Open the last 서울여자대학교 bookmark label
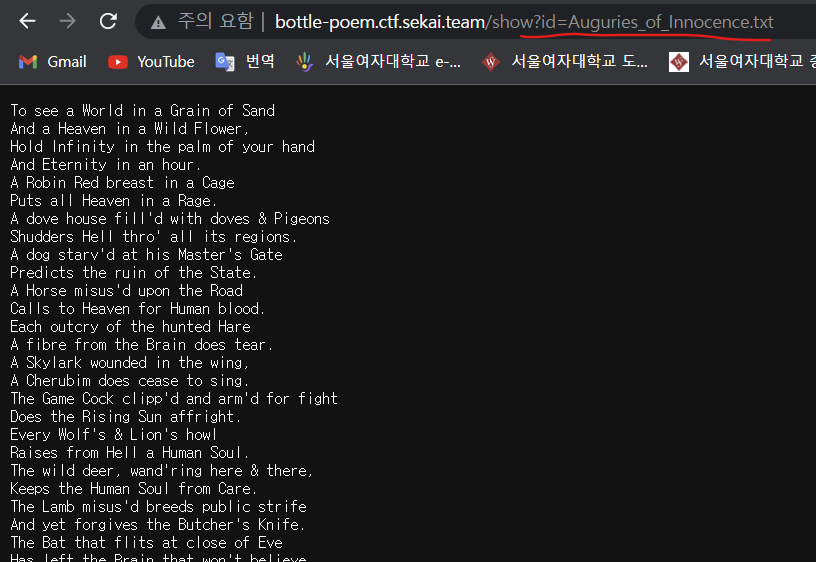 tap(757, 61)
